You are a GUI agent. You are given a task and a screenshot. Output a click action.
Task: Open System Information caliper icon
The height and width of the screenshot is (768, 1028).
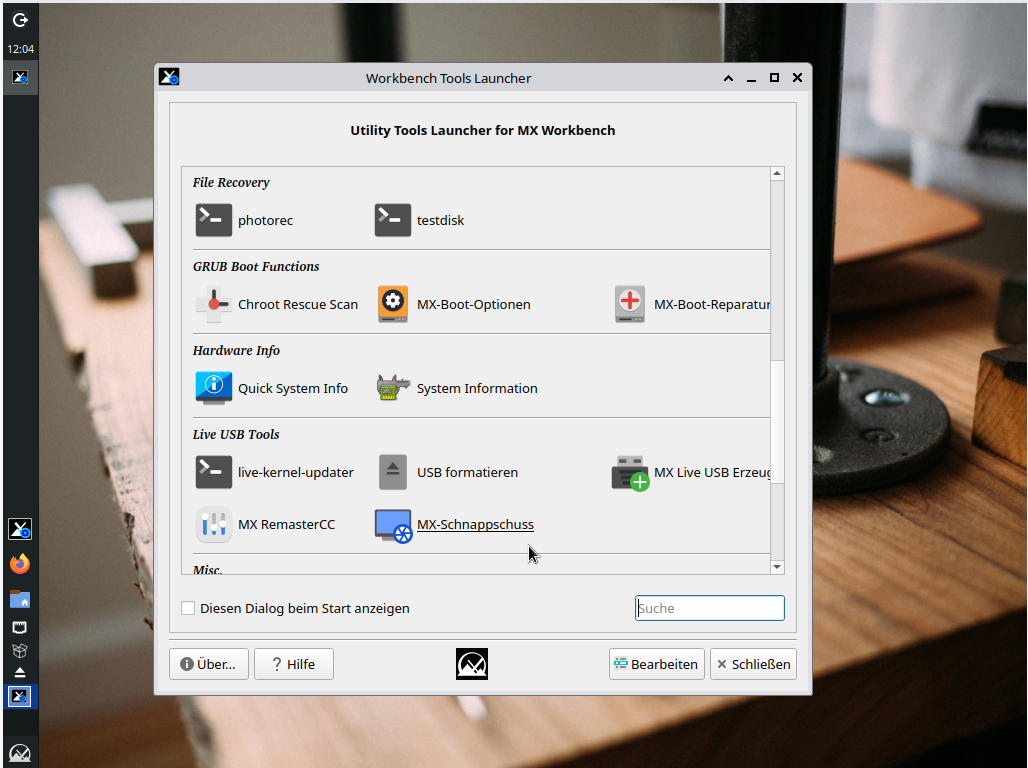pos(393,388)
